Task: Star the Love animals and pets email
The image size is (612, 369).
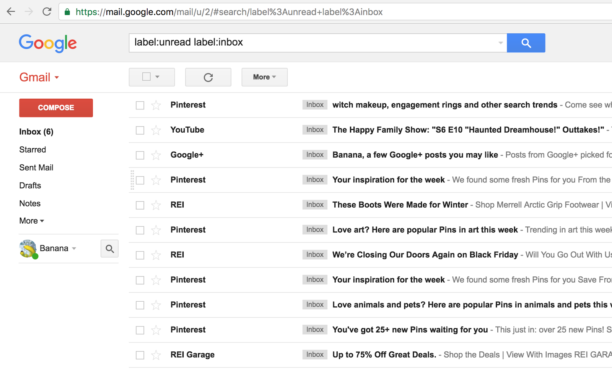Action: coord(156,305)
